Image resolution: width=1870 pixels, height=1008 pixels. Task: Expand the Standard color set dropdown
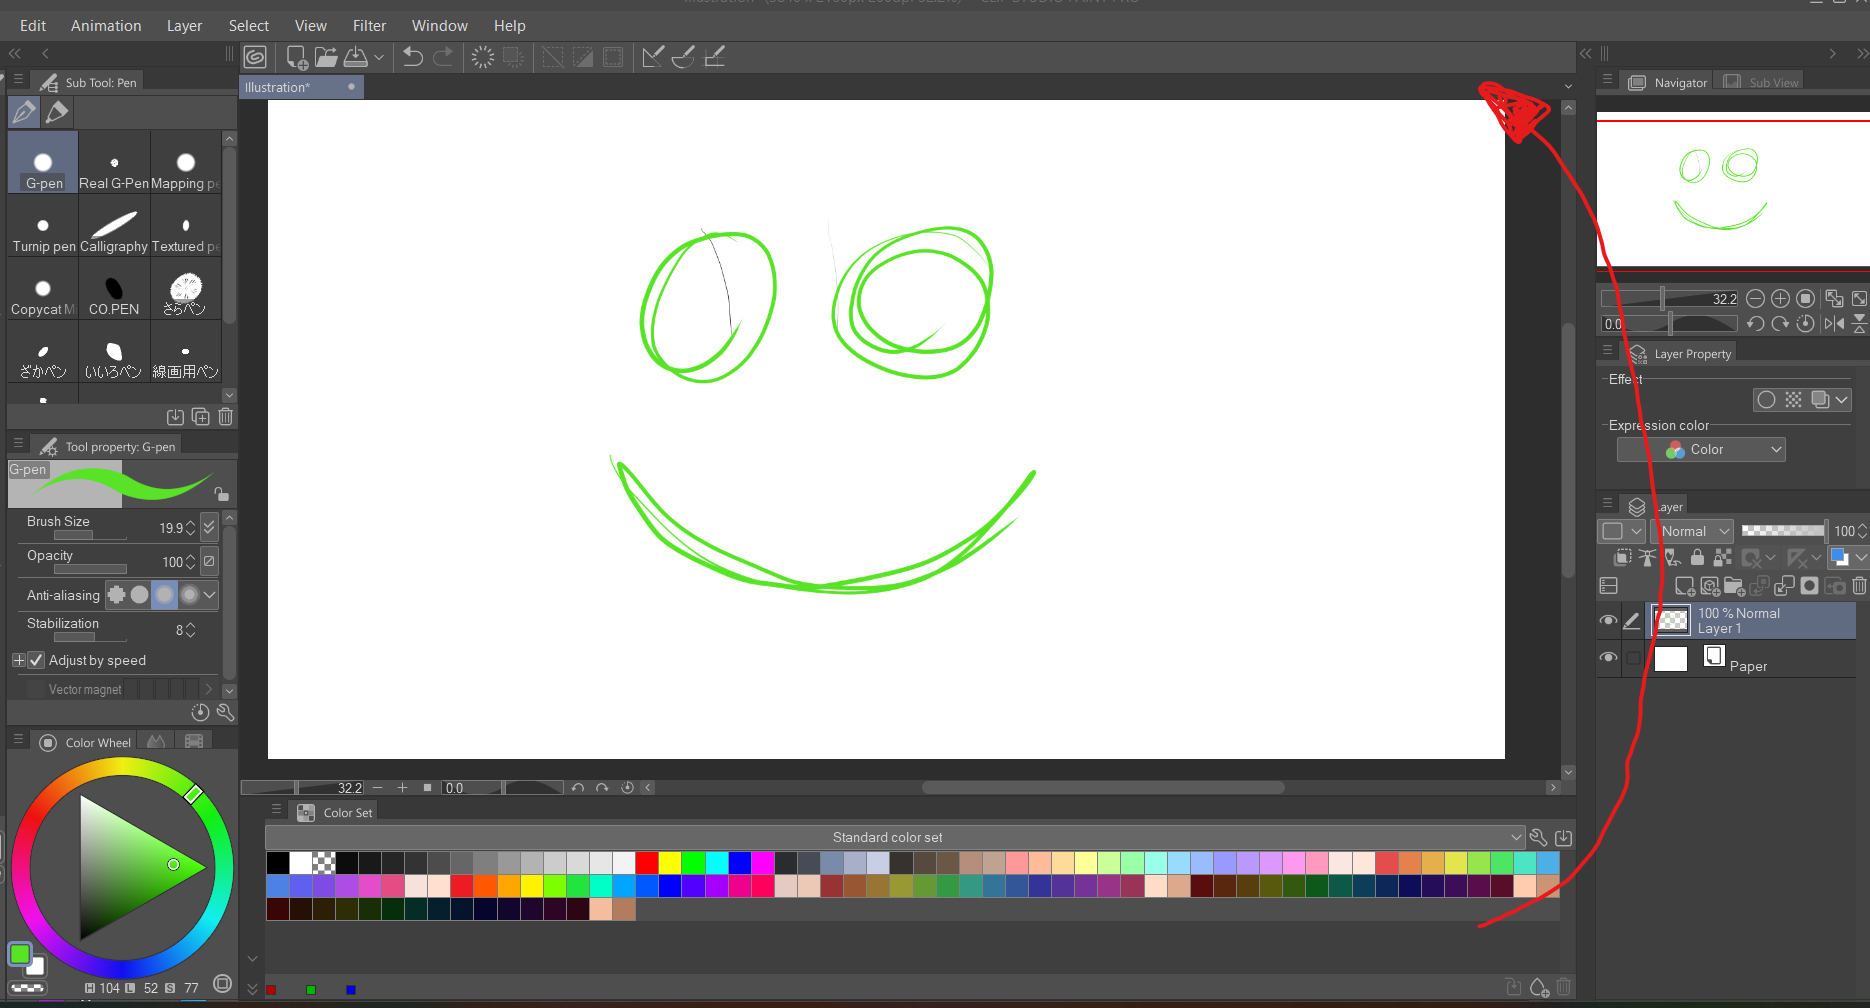[1516, 837]
